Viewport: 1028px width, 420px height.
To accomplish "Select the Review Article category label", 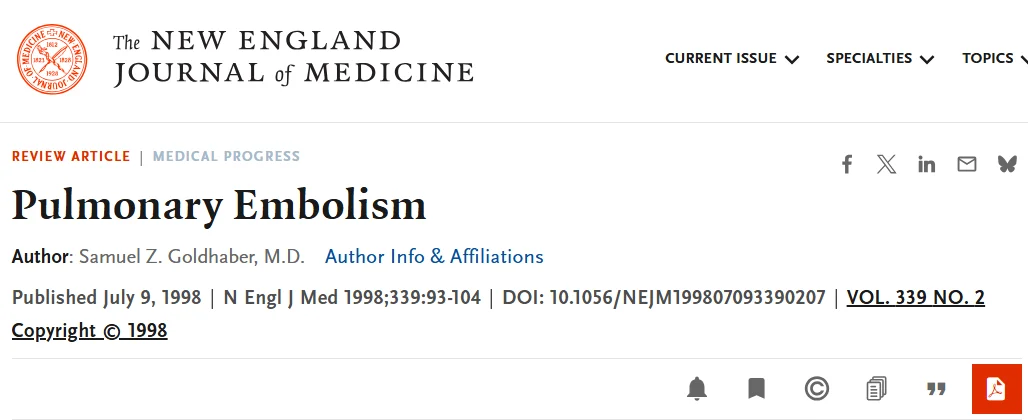I will point(71,157).
